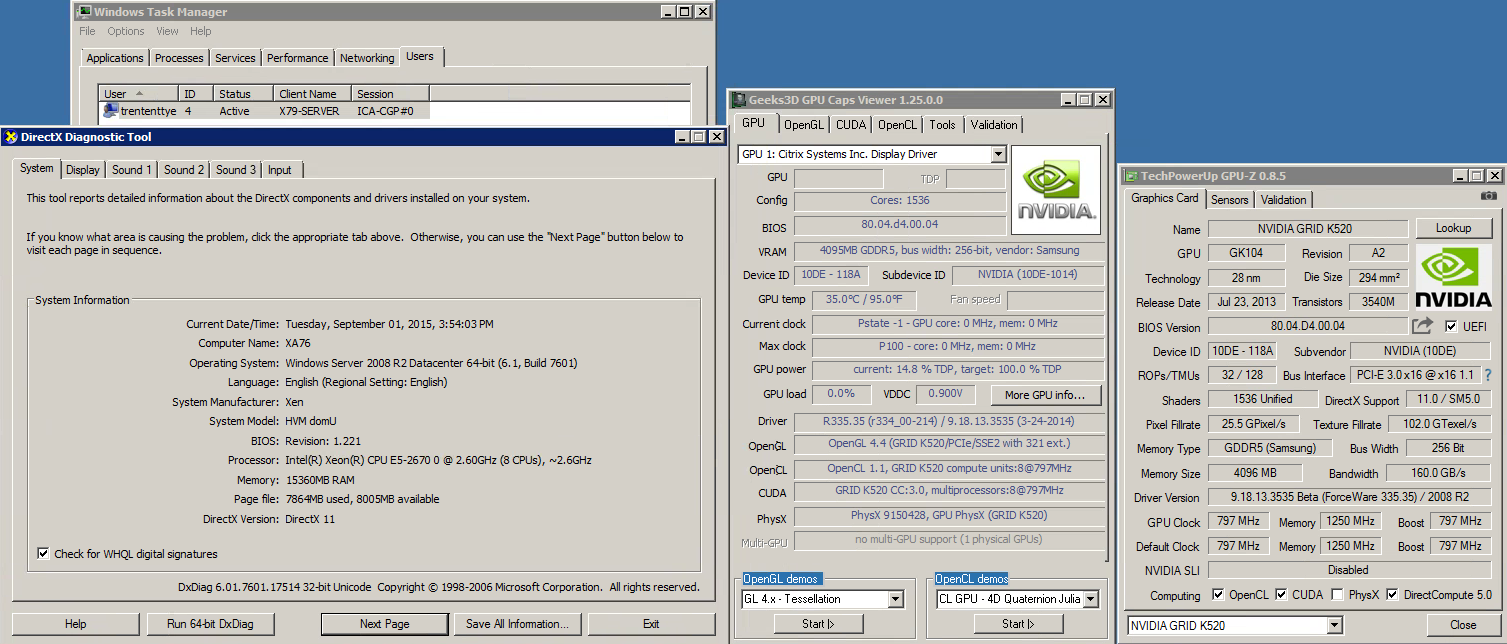This screenshot has height=644, width=1507.
Task: Select the DxDiag Display tab
Action: click(x=82, y=170)
